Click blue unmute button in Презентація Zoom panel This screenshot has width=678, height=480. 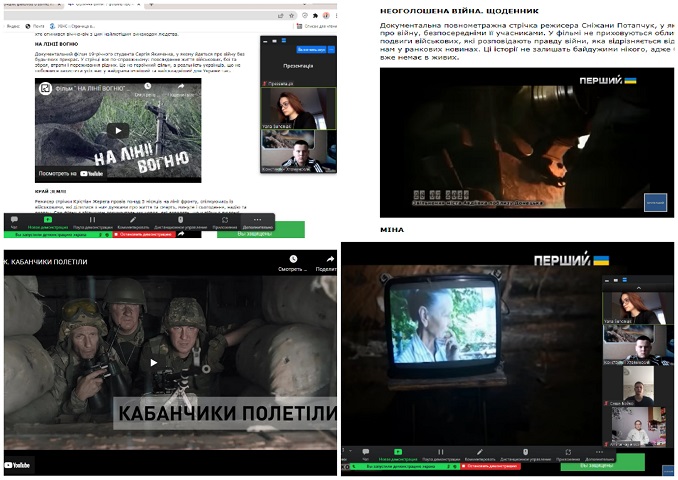coord(311,50)
